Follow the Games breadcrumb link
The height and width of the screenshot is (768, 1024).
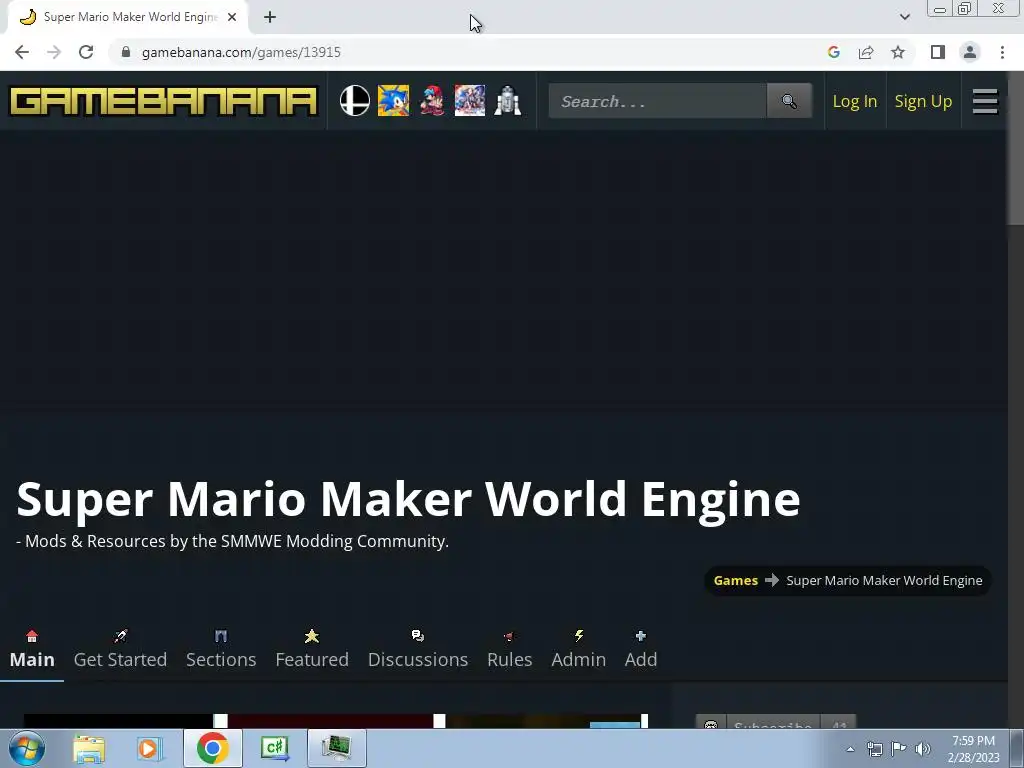pos(735,581)
